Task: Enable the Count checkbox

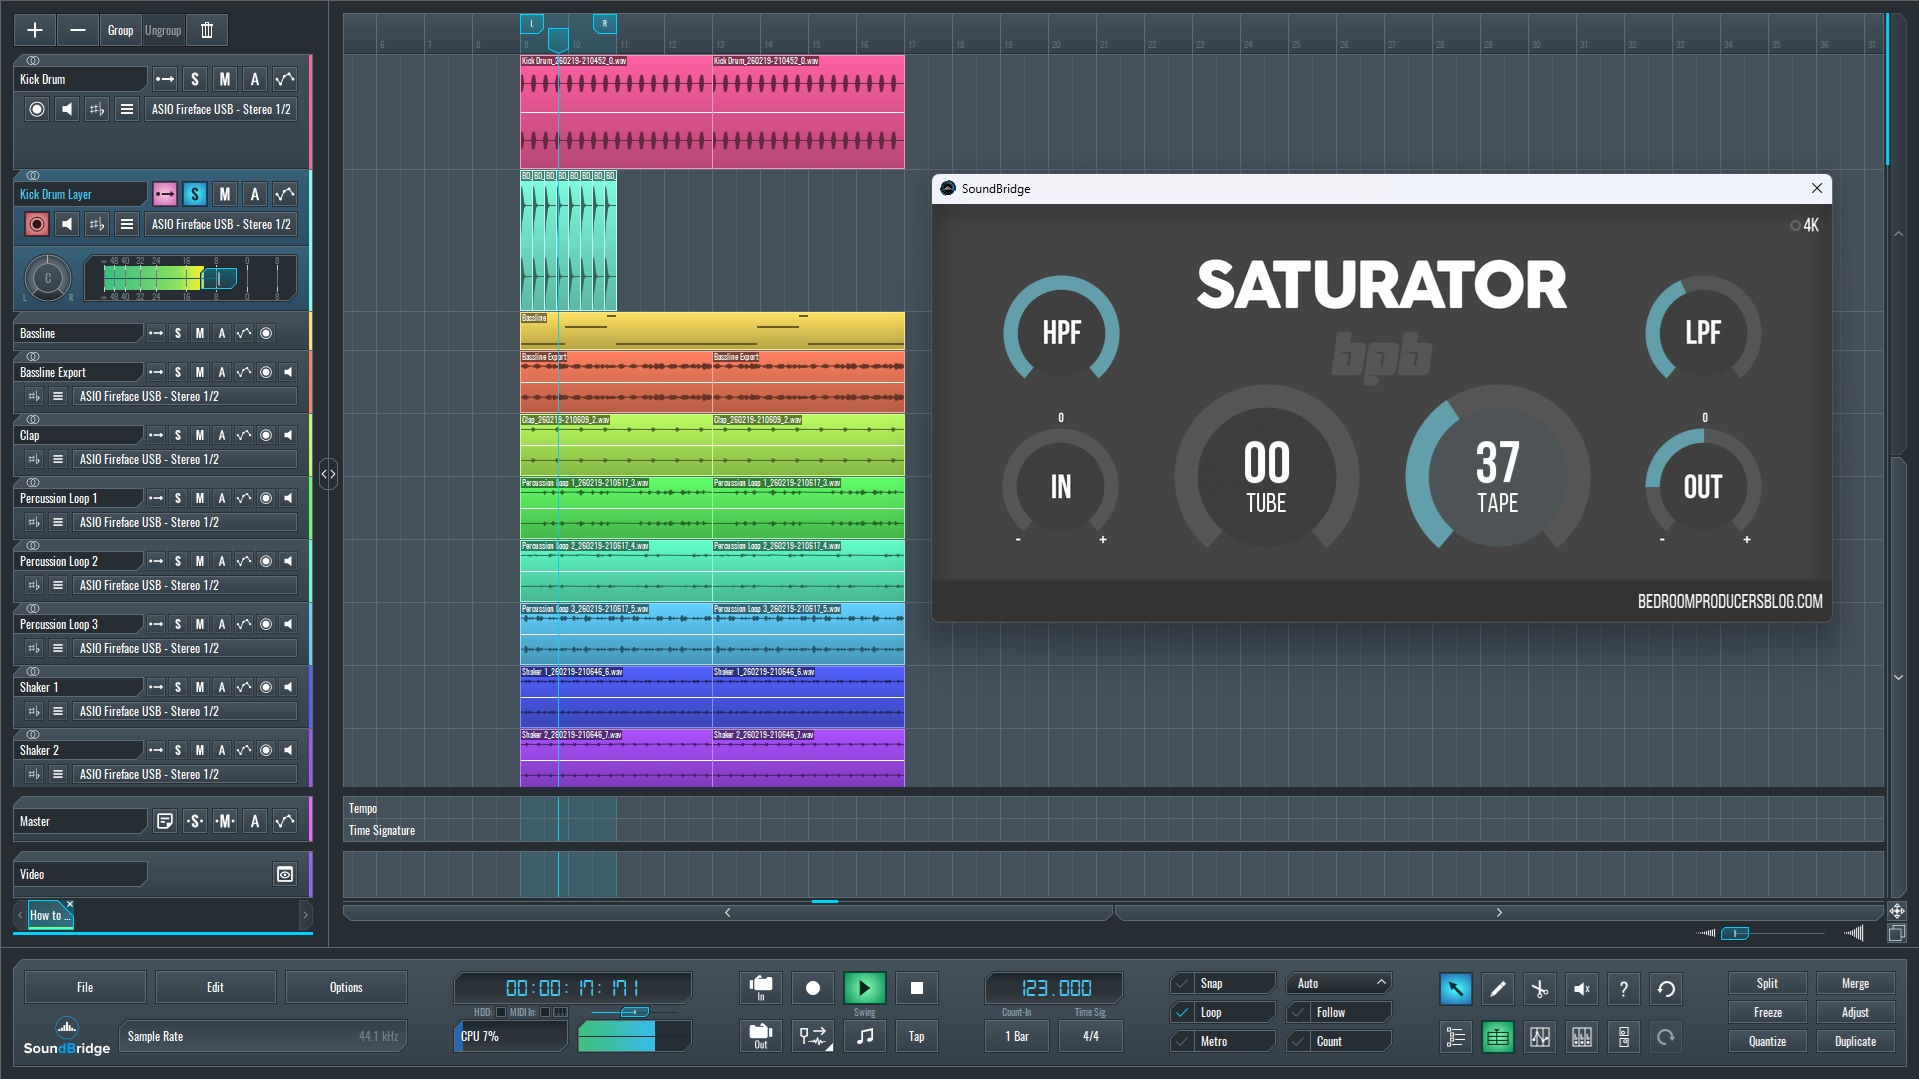Action: click(1298, 1042)
